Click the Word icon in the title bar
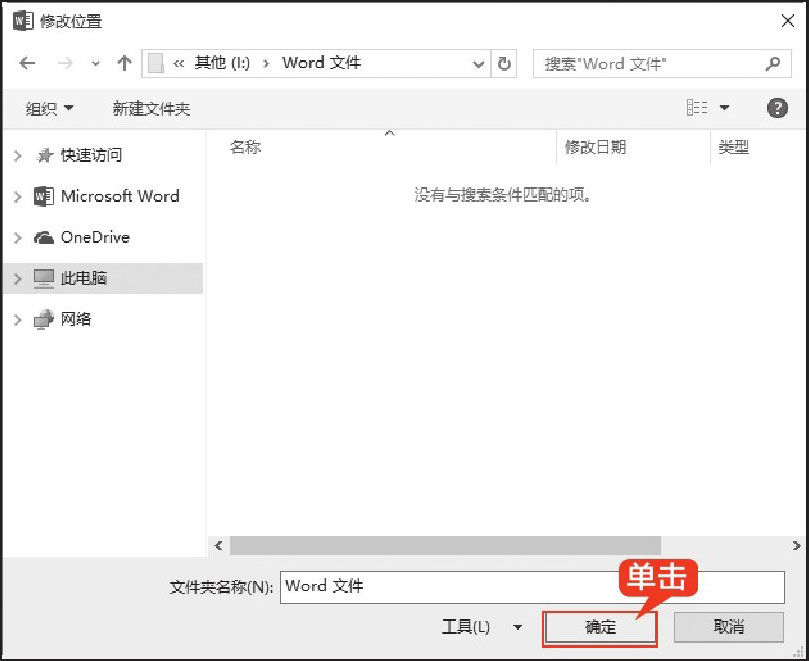The image size is (809, 661). pyautogui.click(x=23, y=21)
